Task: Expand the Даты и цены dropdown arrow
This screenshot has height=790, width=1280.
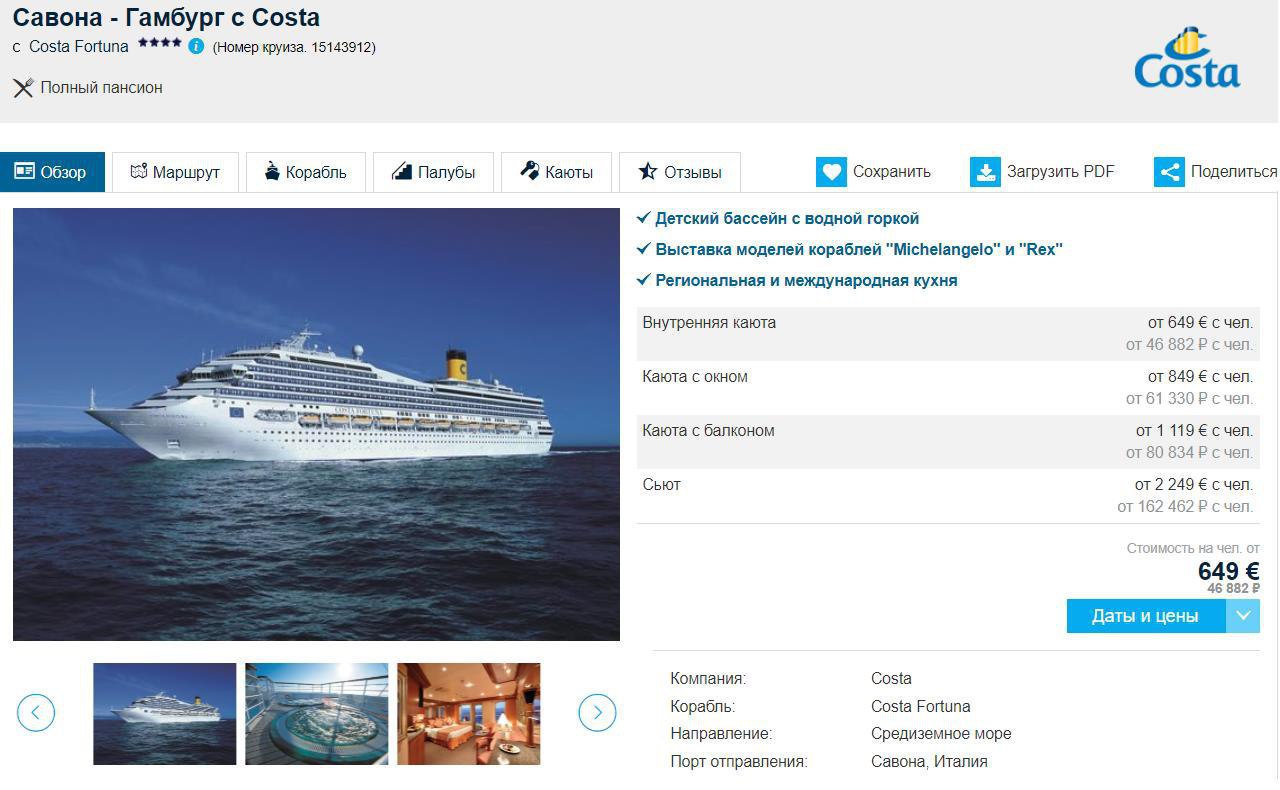Action: tap(1243, 616)
